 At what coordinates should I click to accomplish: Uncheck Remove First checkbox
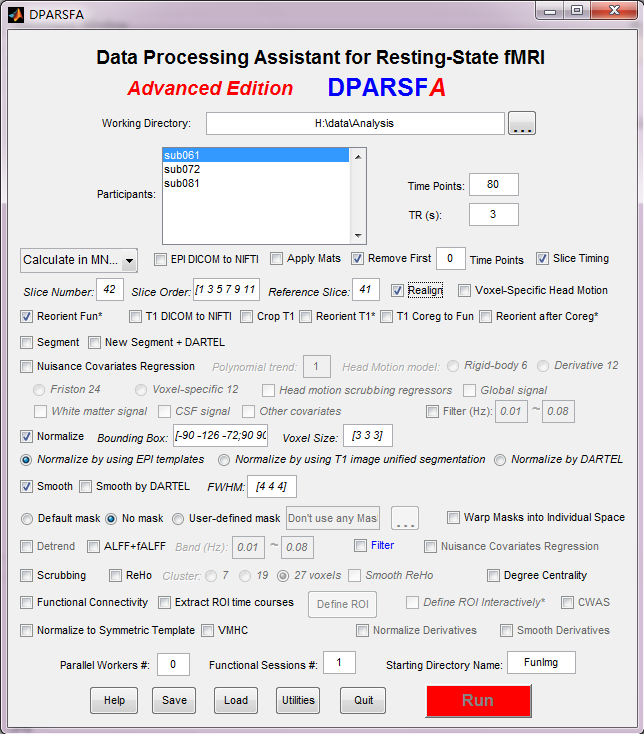358,258
